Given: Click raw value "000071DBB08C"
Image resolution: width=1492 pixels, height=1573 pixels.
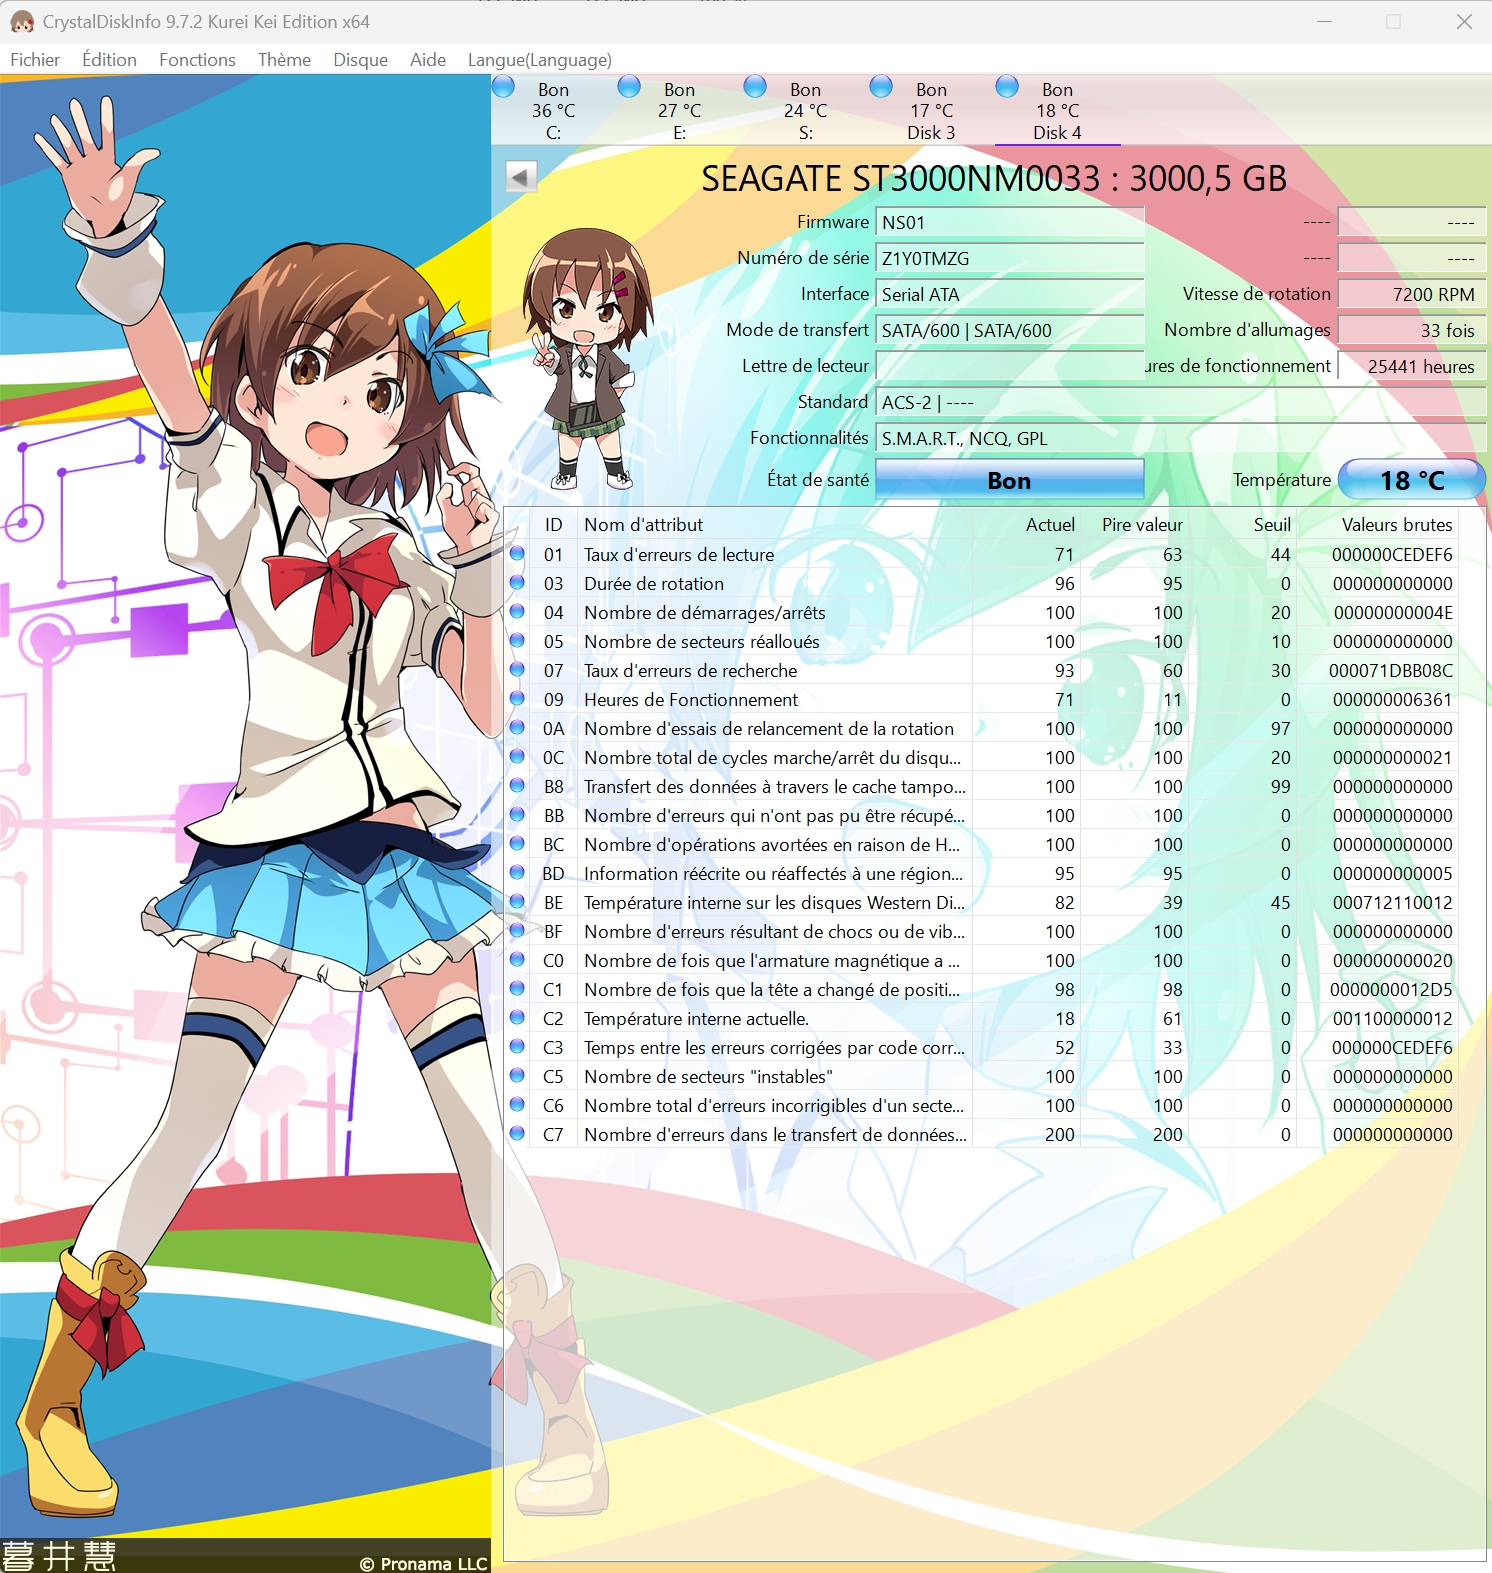Looking at the screenshot, I should click(x=1391, y=670).
